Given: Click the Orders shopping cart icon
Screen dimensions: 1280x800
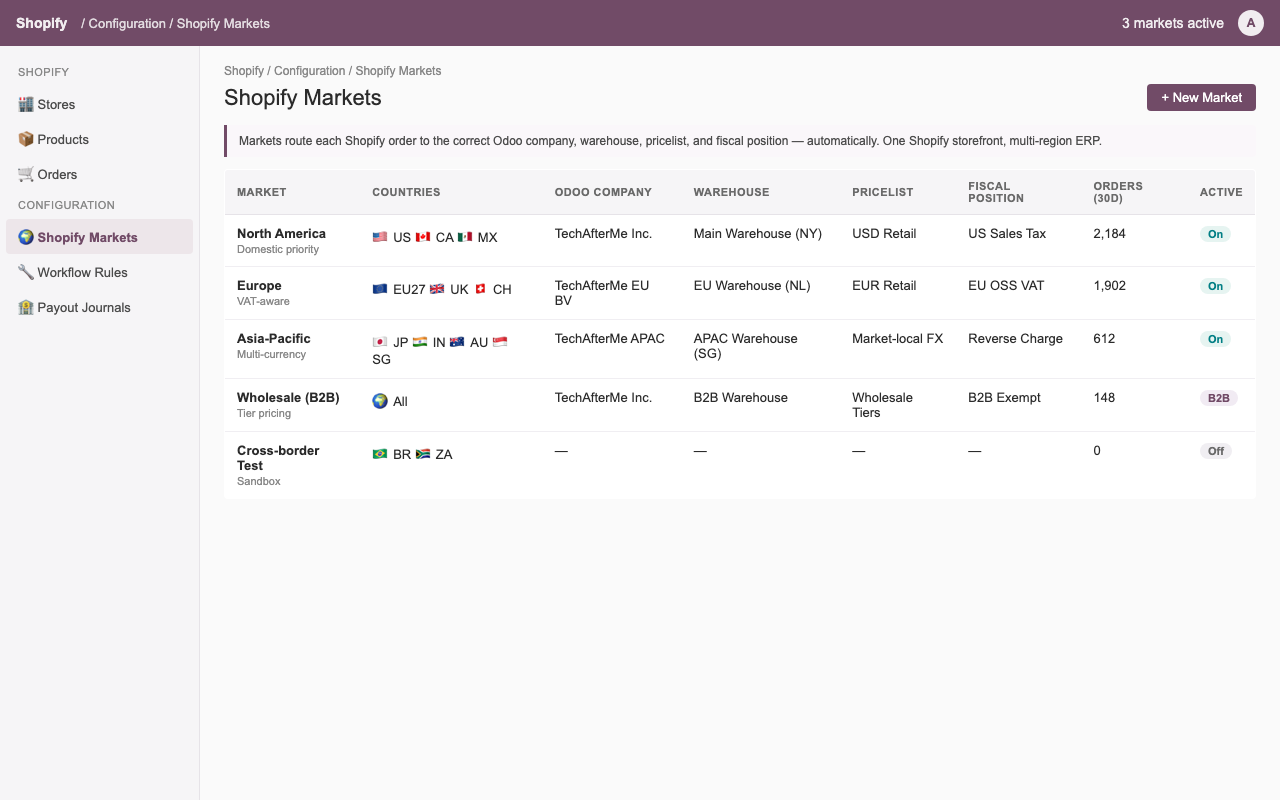Looking at the screenshot, I should tap(26, 174).
